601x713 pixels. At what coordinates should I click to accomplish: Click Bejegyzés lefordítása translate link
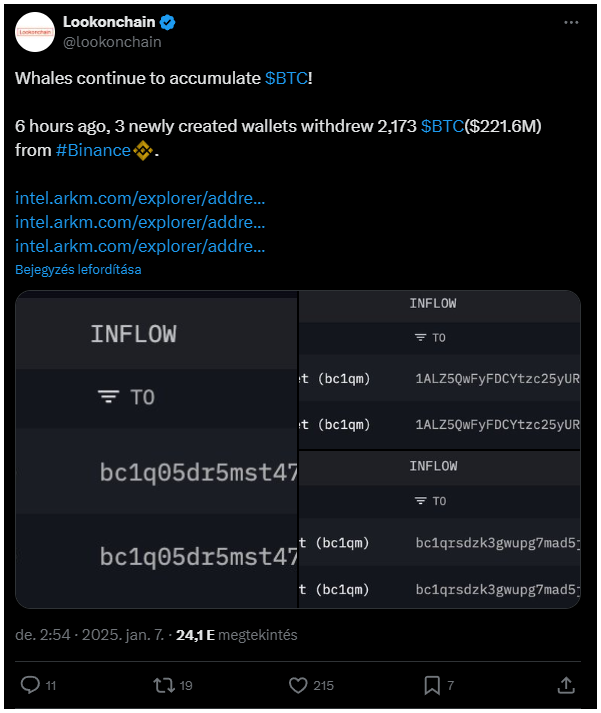click(x=78, y=270)
